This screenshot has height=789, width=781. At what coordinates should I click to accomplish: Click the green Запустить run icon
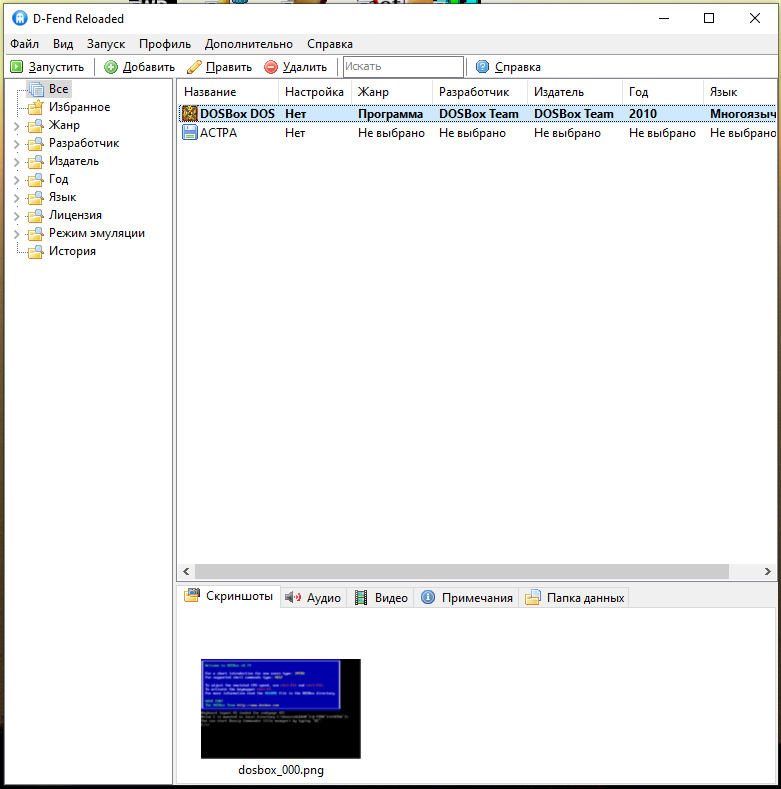17,66
